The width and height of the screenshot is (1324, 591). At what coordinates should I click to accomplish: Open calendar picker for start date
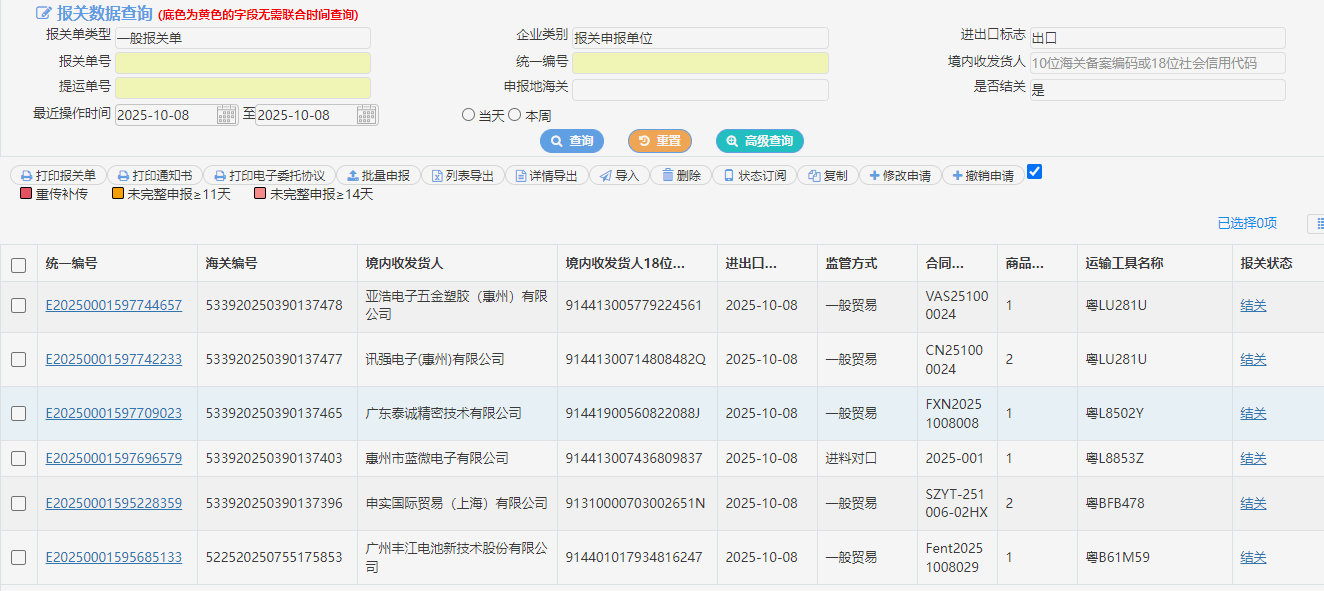[227, 115]
